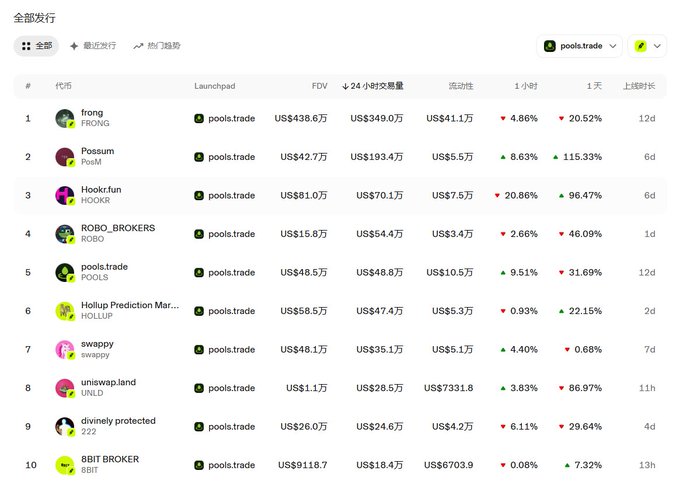Open the Possum token avatar
The height and width of the screenshot is (488, 680).
tap(65, 157)
